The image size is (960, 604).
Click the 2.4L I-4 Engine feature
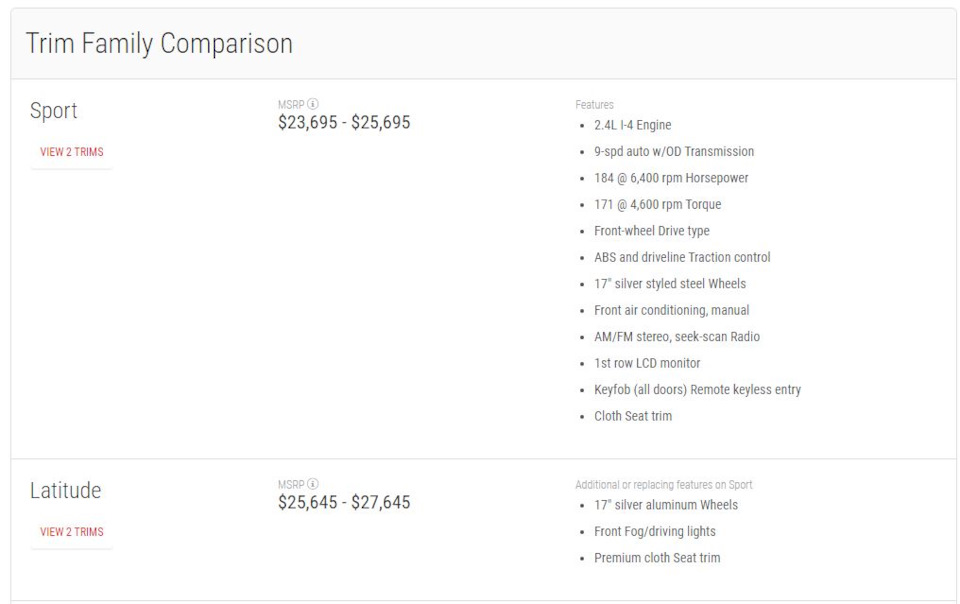(x=632, y=125)
